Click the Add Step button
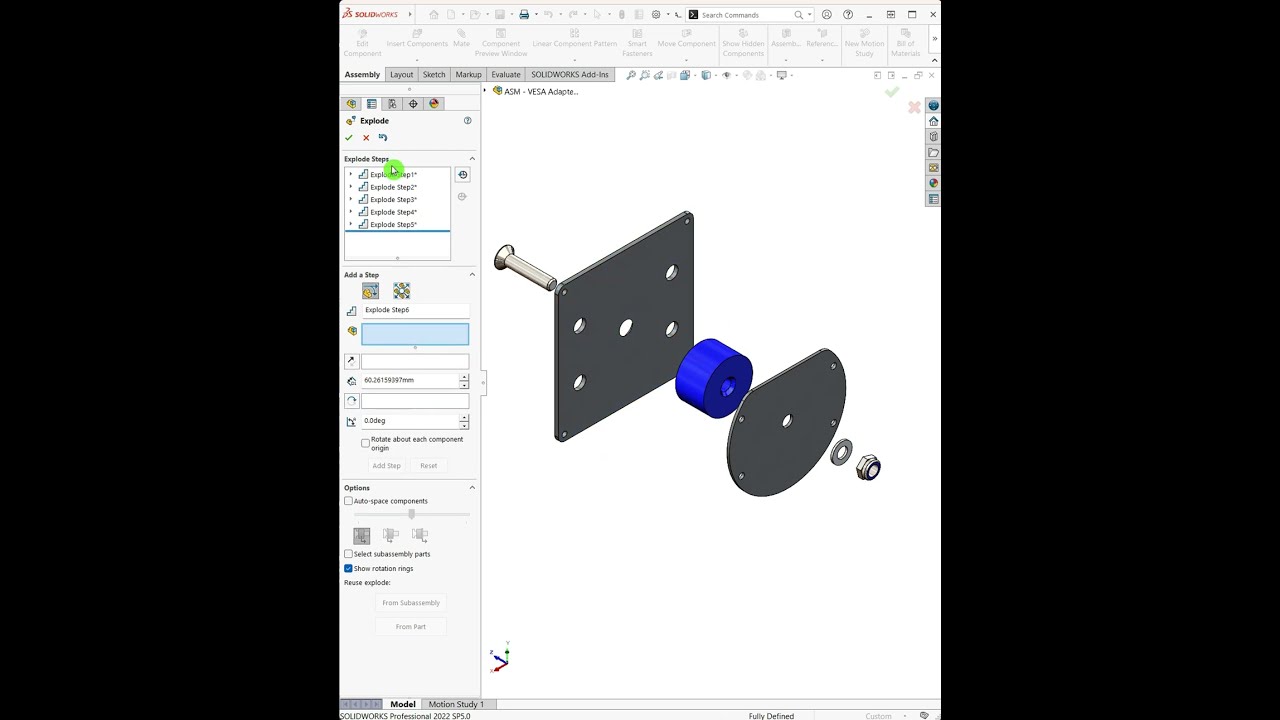Image resolution: width=1280 pixels, height=720 pixels. (387, 466)
